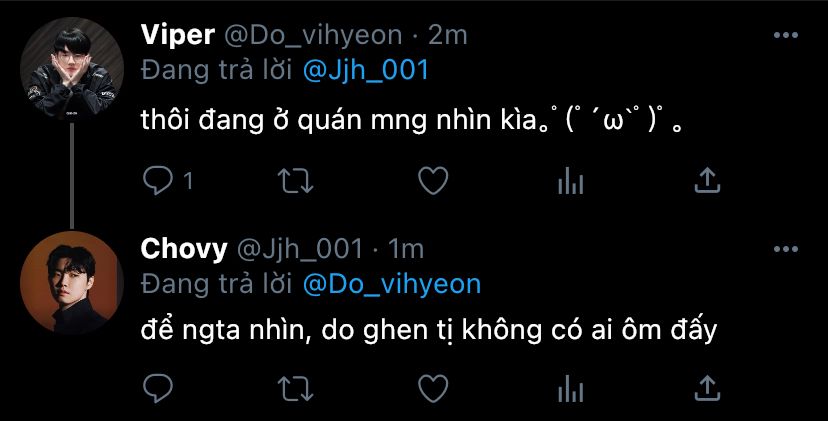Open the Chovy display name
Screen dimensions: 828x421
click(184, 249)
